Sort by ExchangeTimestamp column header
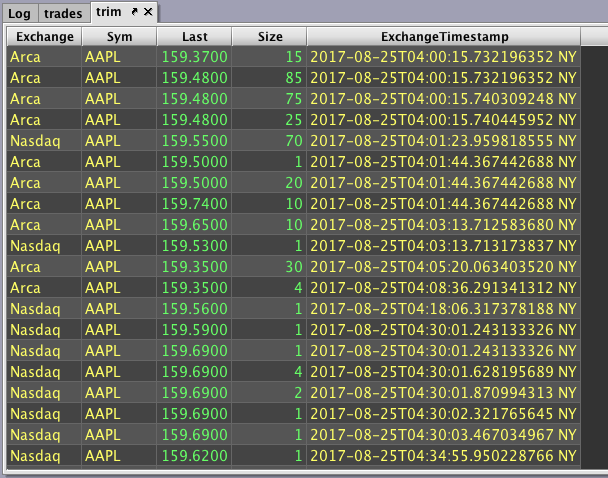This screenshot has height=478, width=608. coord(443,36)
